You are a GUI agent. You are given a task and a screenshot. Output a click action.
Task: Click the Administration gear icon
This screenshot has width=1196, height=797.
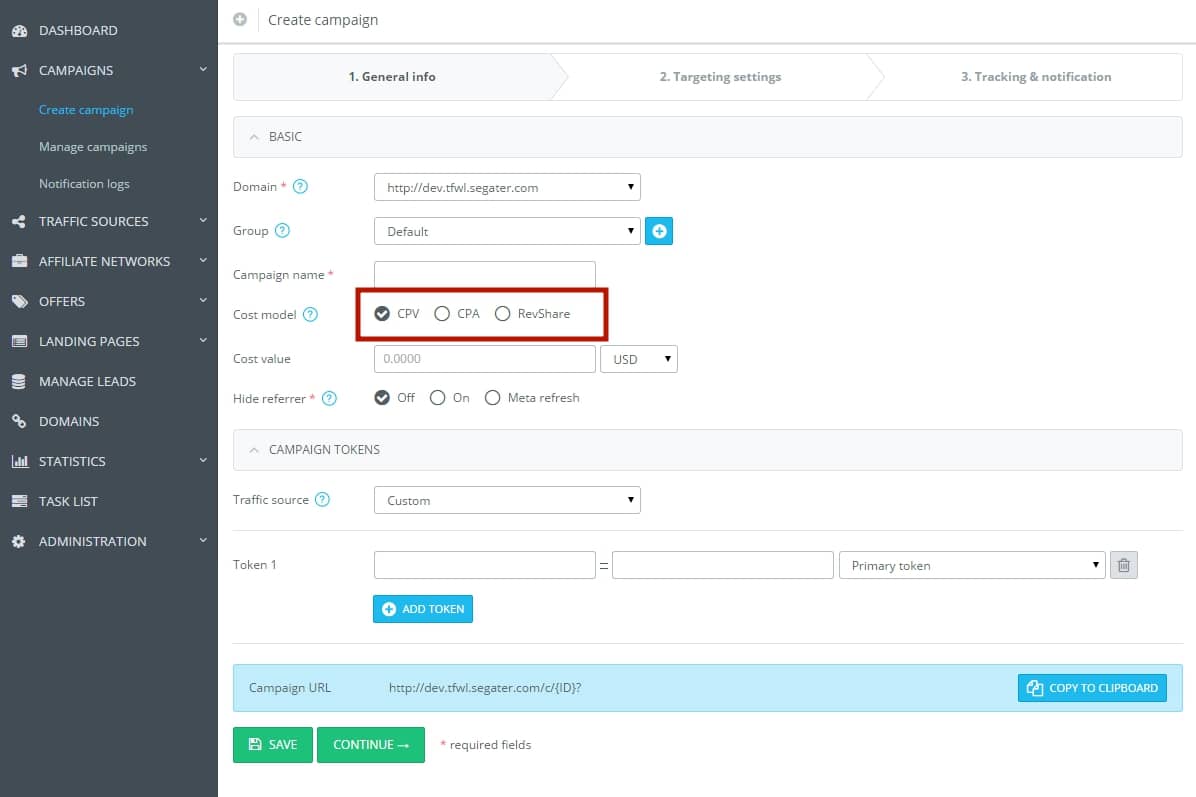(19, 542)
